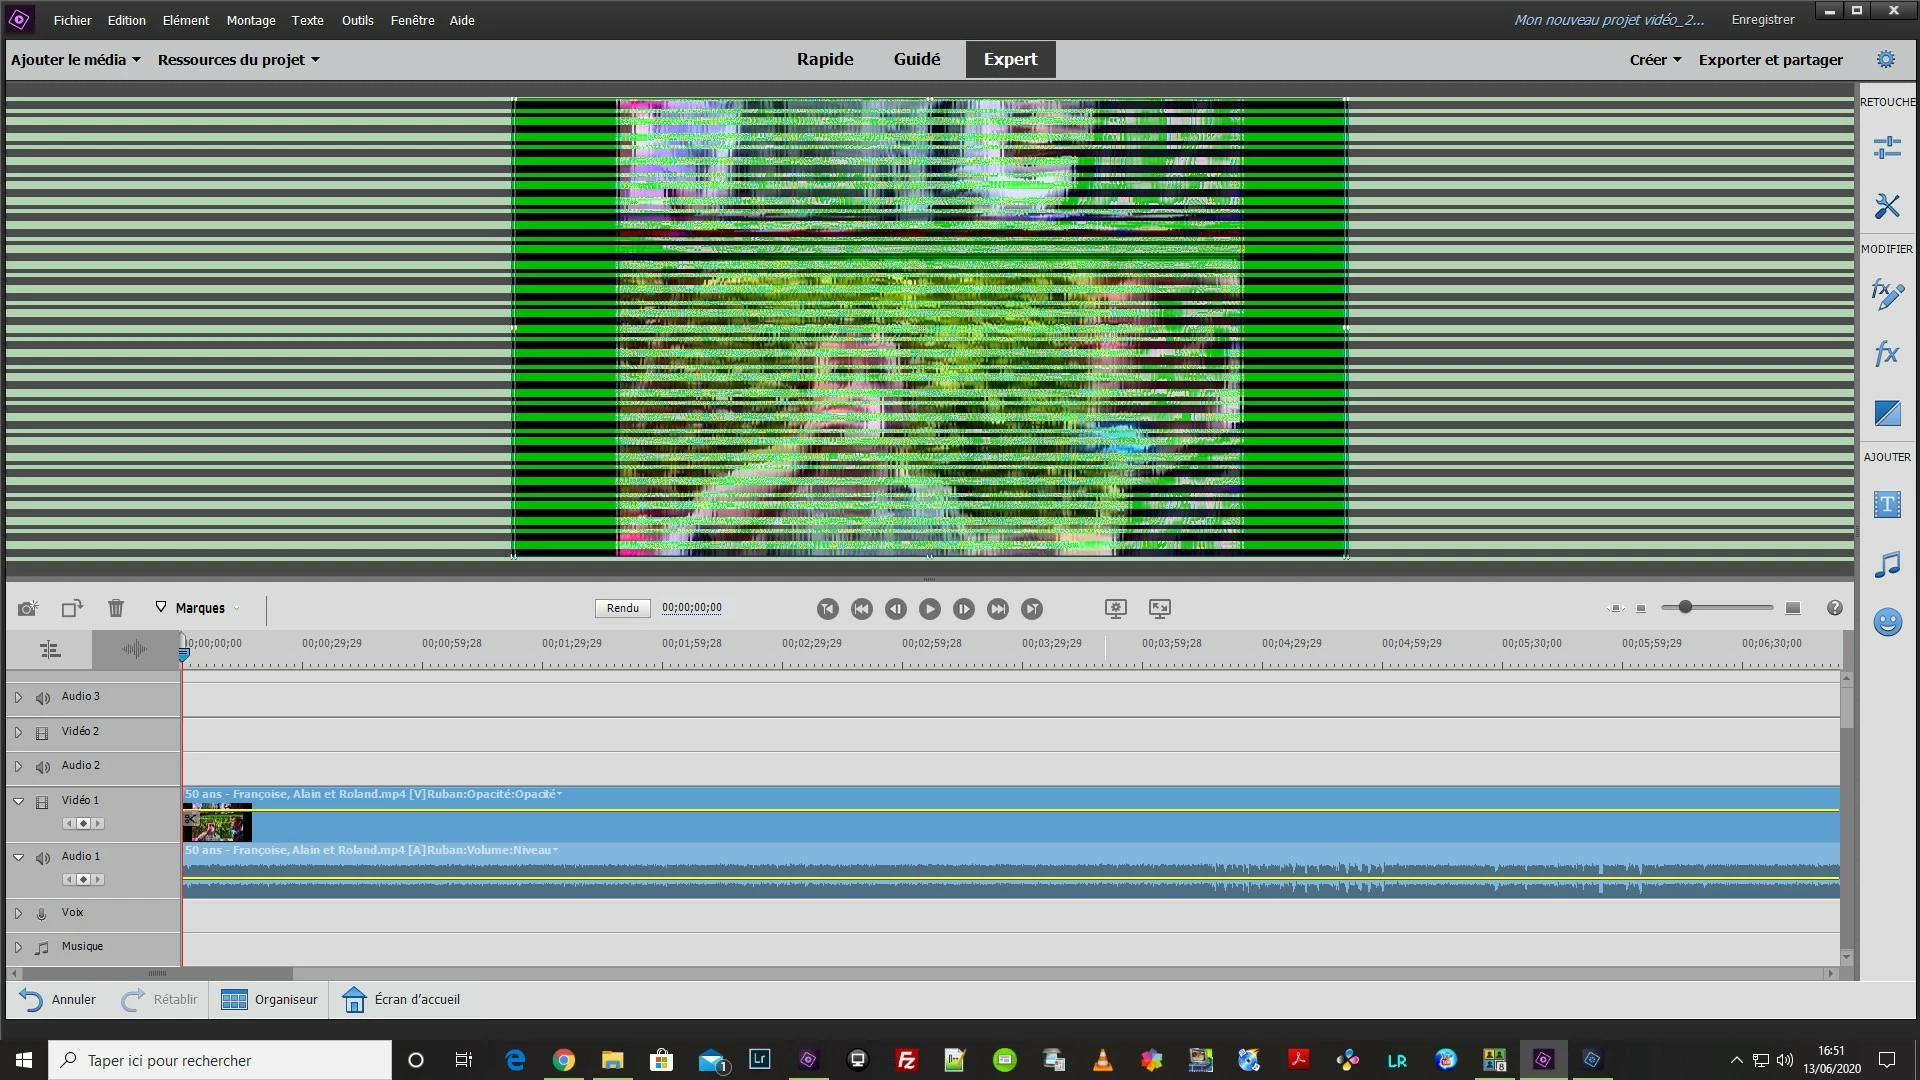Adjust the timeline zoom slider
The height and width of the screenshot is (1080, 1920).
[x=1685, y=607]
